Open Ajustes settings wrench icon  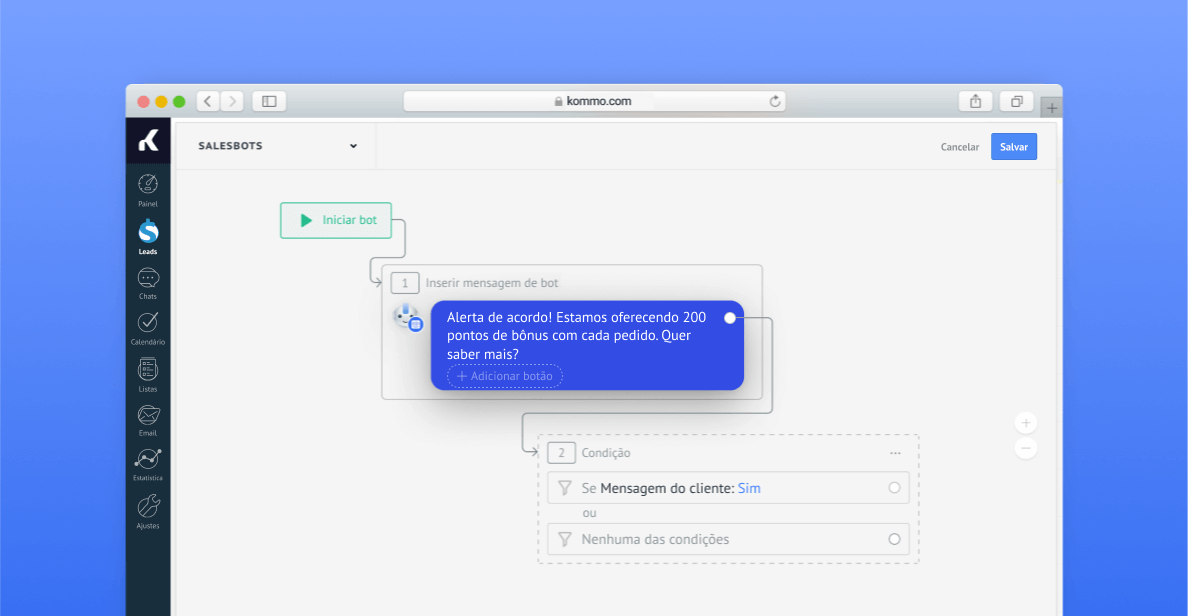coord(148,506)
